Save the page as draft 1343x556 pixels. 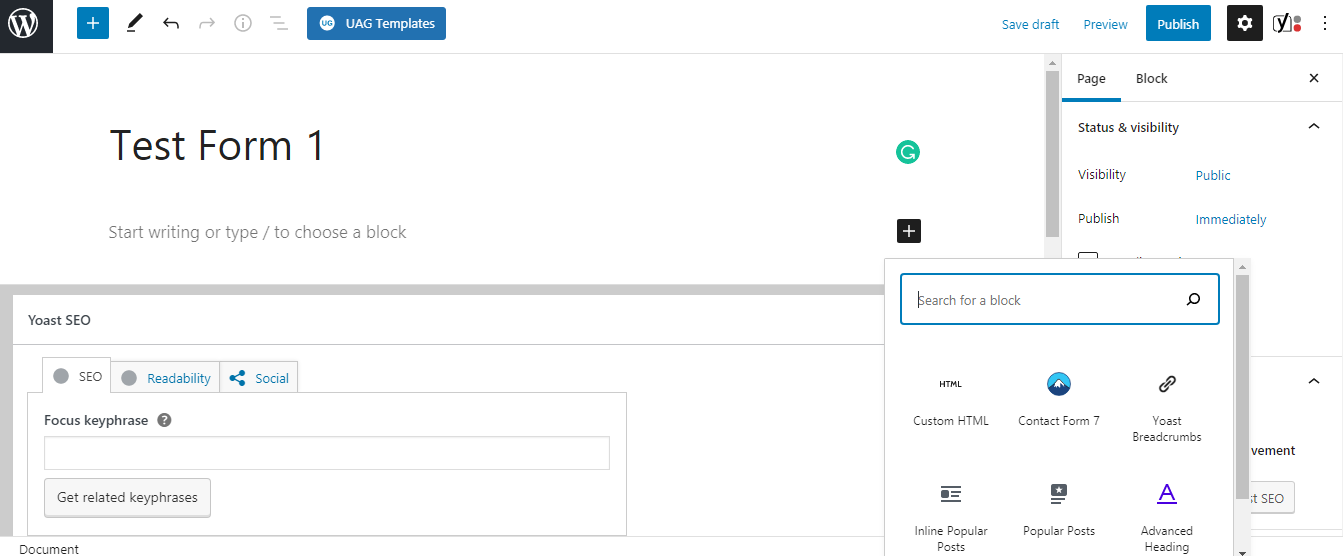1030,24
